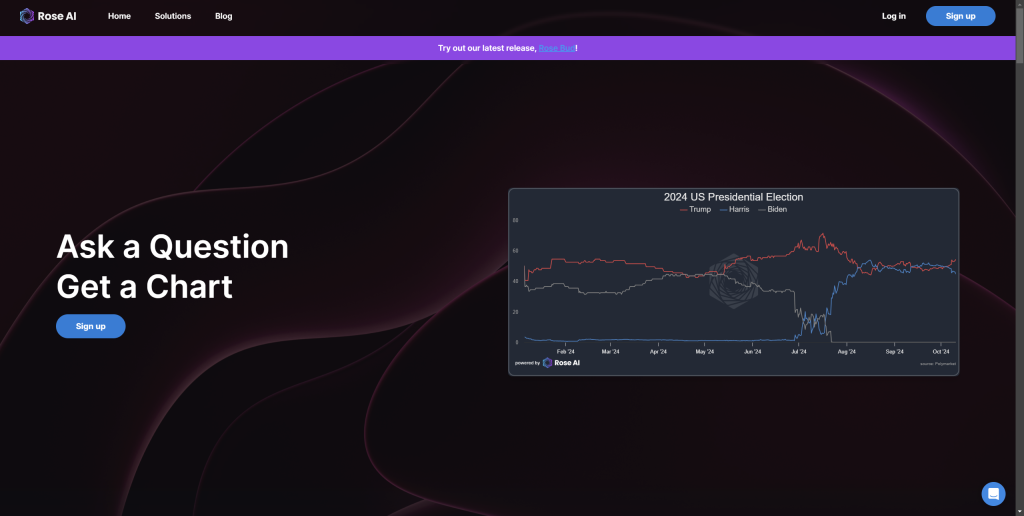Click the Feb '24 axis label
The width and height of the screenshot is (1024, 516).
pyautogui.click(x=566, y=351)
